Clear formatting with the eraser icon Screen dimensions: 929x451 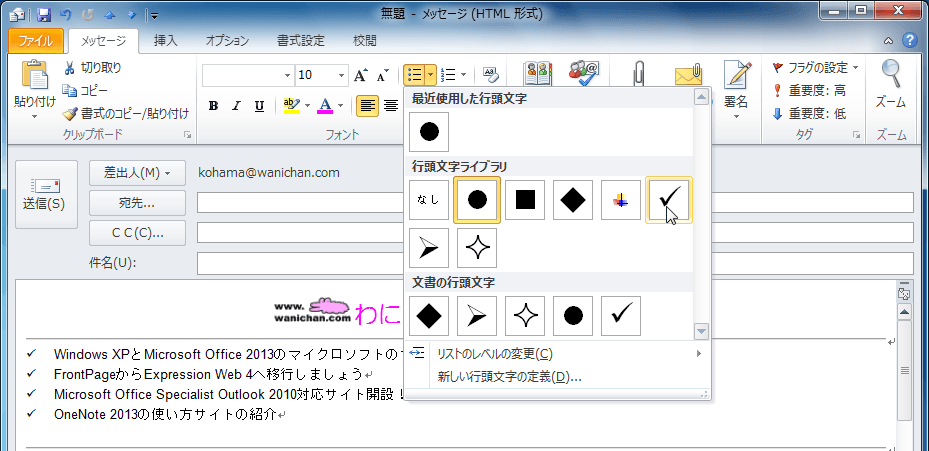pyautogui.click(x=491, y=75)
